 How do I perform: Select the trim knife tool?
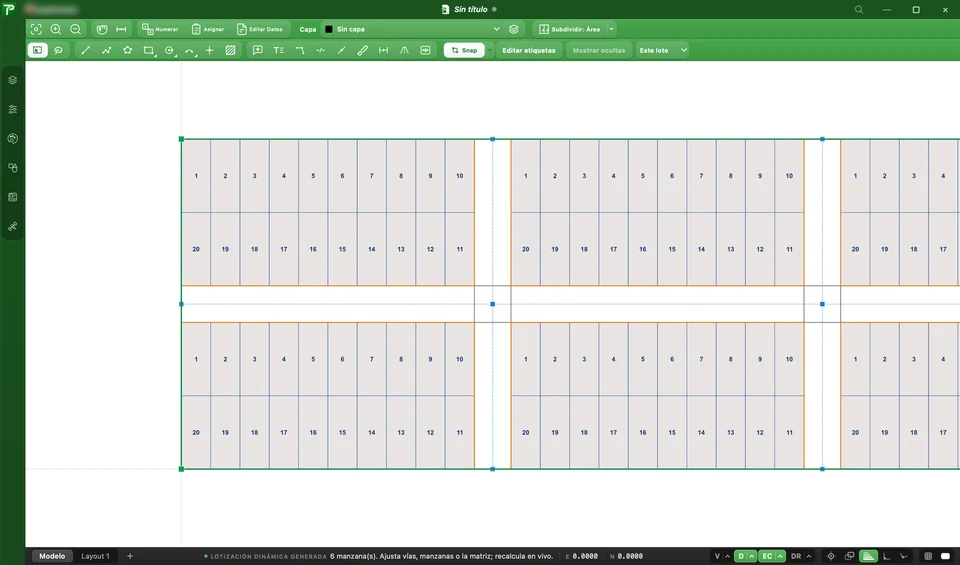click(342, 50)
